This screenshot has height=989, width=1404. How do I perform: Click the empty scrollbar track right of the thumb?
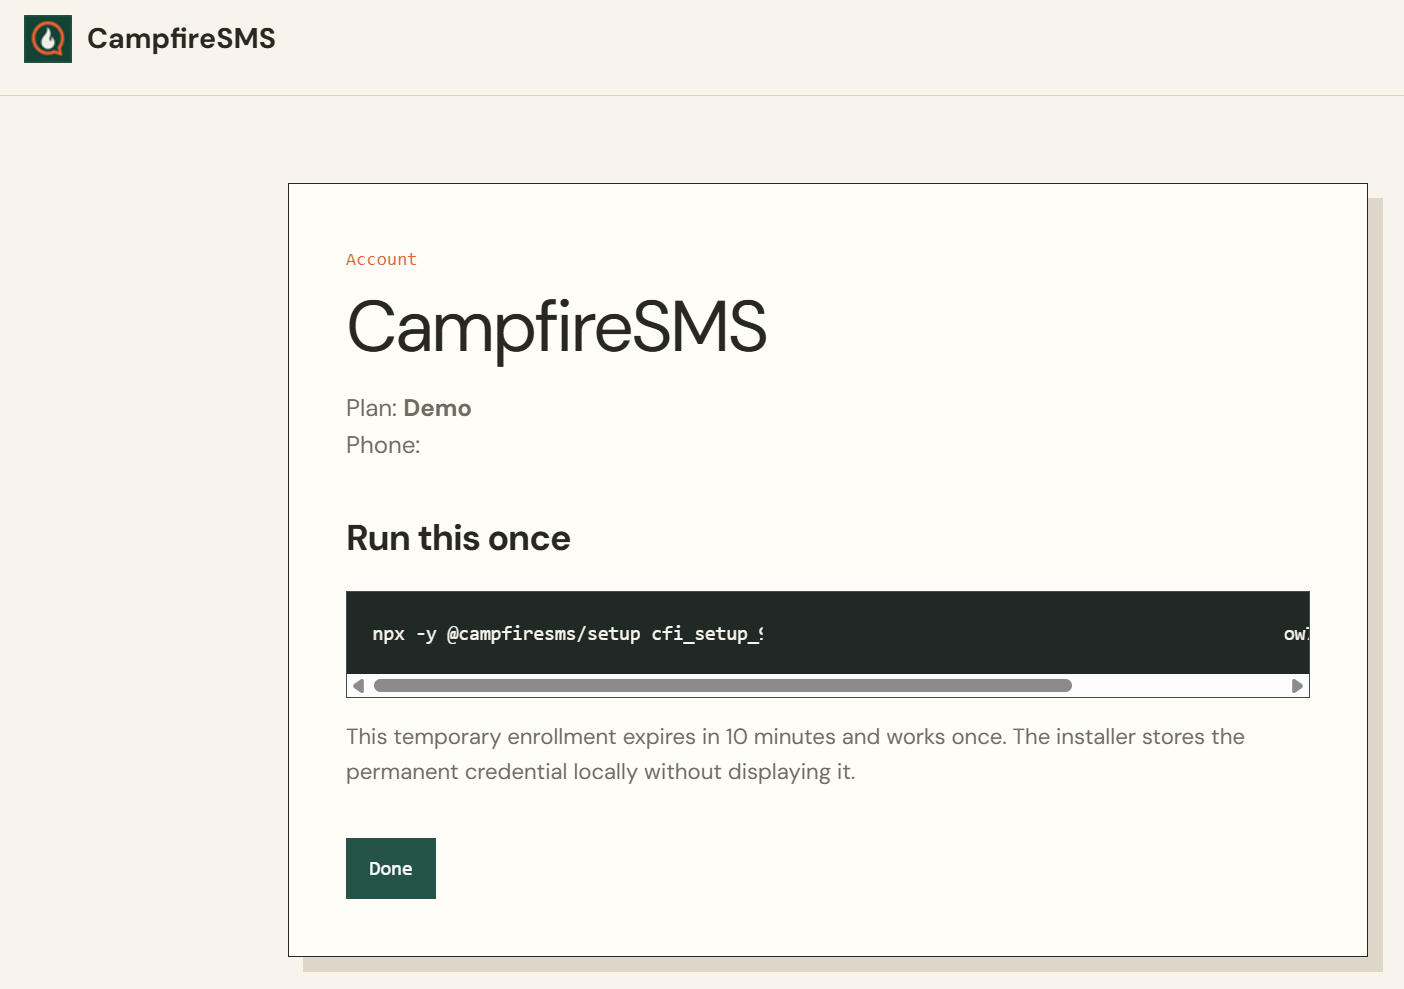tap(1180, 686)
